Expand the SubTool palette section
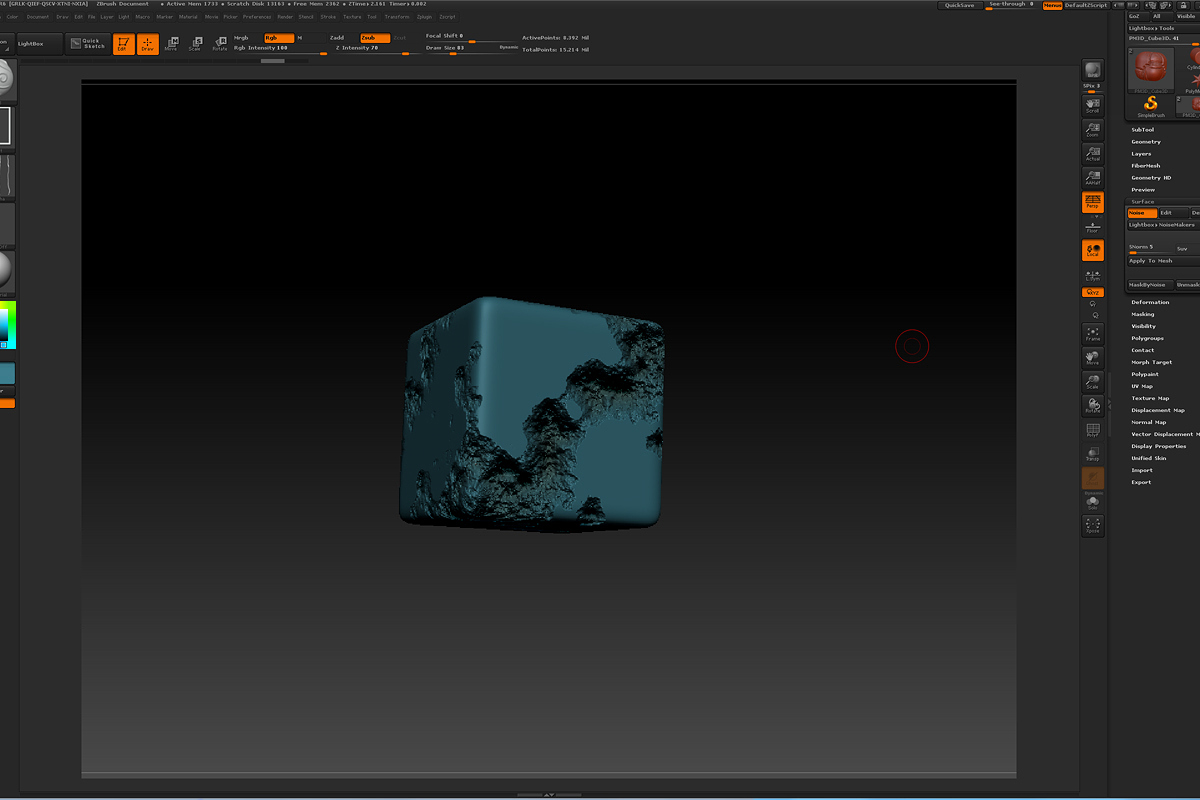The image size is (1200, 800). point(1142,130)
